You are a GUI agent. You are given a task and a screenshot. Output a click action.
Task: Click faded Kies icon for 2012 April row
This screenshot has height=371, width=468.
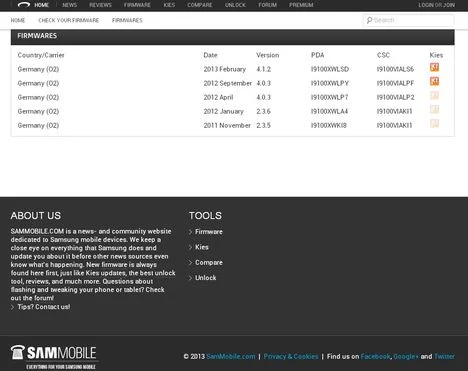[434, 95]
